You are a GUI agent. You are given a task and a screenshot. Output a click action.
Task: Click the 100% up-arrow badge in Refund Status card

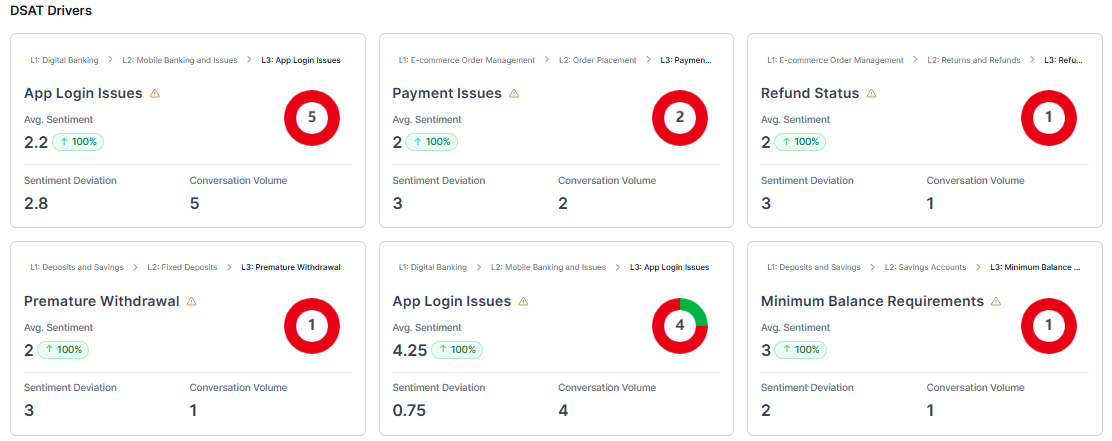tap(799, 142)
